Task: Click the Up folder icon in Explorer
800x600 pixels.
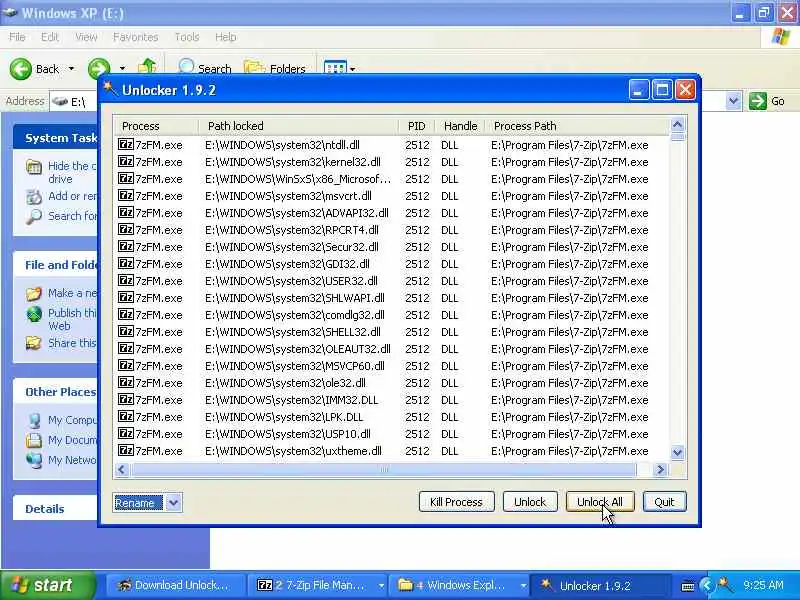Action: (x=147, y=66)
